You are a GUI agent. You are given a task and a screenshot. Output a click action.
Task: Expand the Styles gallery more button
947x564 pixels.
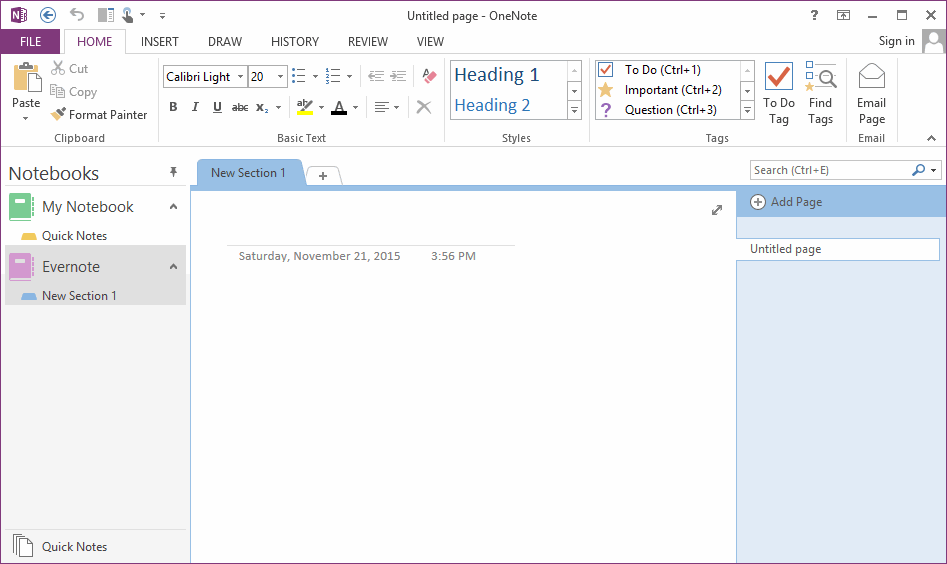pos(574,111)
